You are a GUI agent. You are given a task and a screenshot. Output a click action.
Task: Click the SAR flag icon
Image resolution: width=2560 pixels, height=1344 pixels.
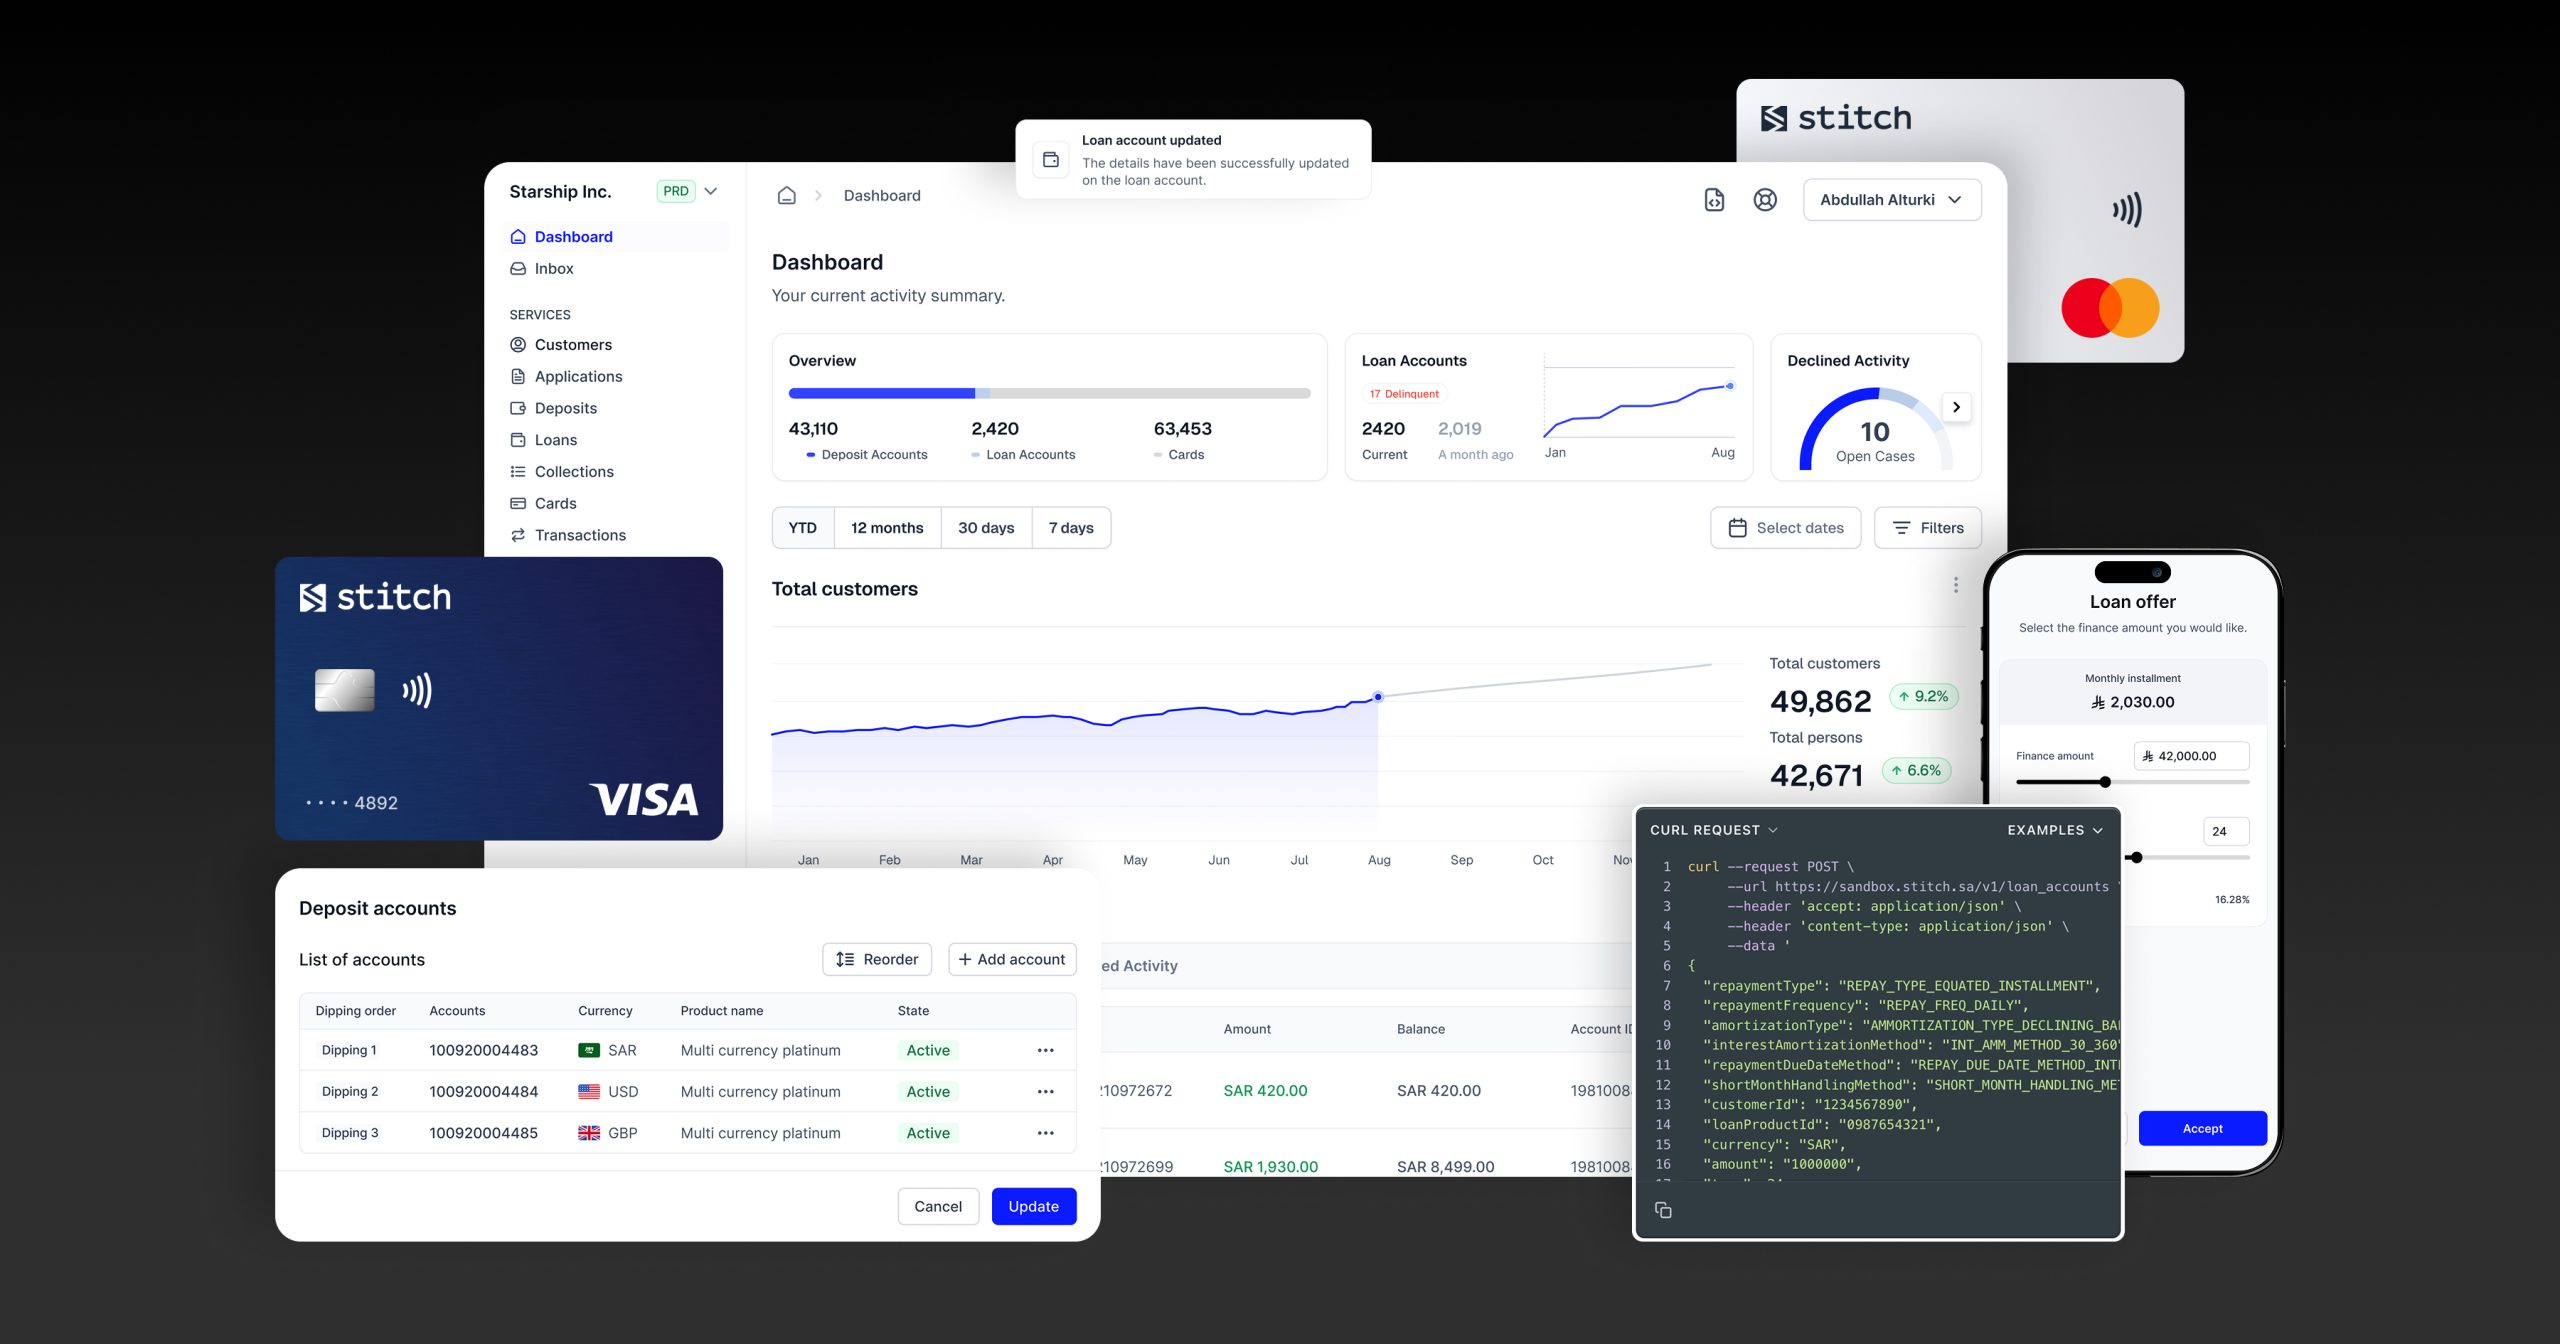[x=589, y=1051]
